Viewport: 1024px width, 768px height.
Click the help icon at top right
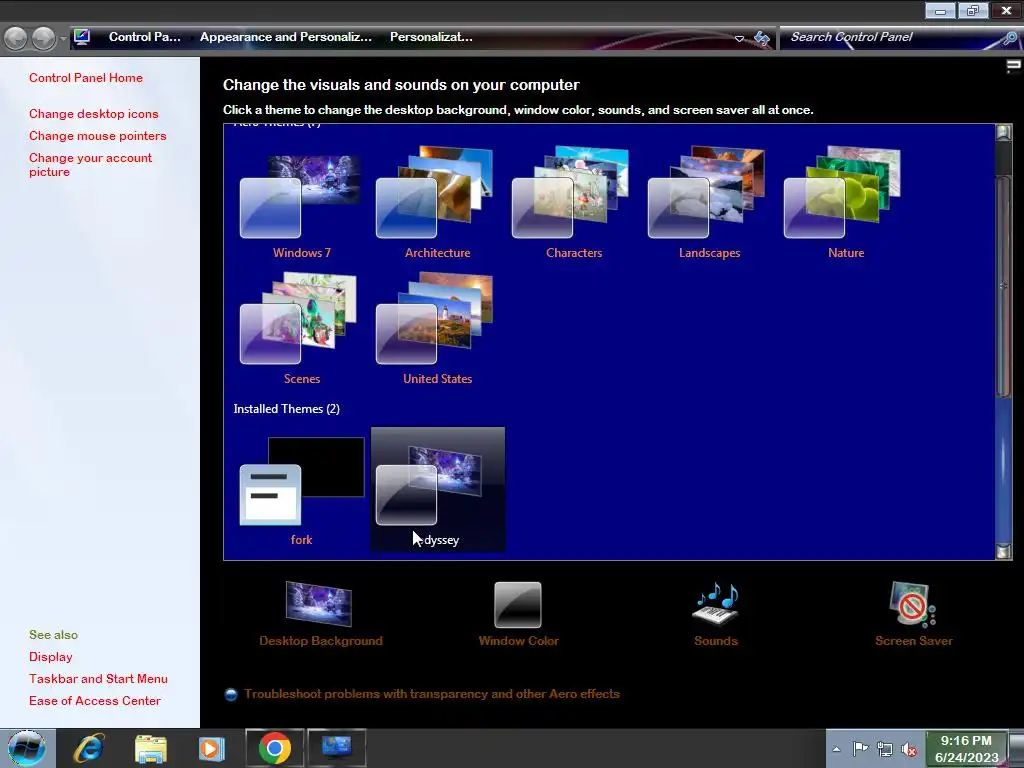tap(1013, 67)
